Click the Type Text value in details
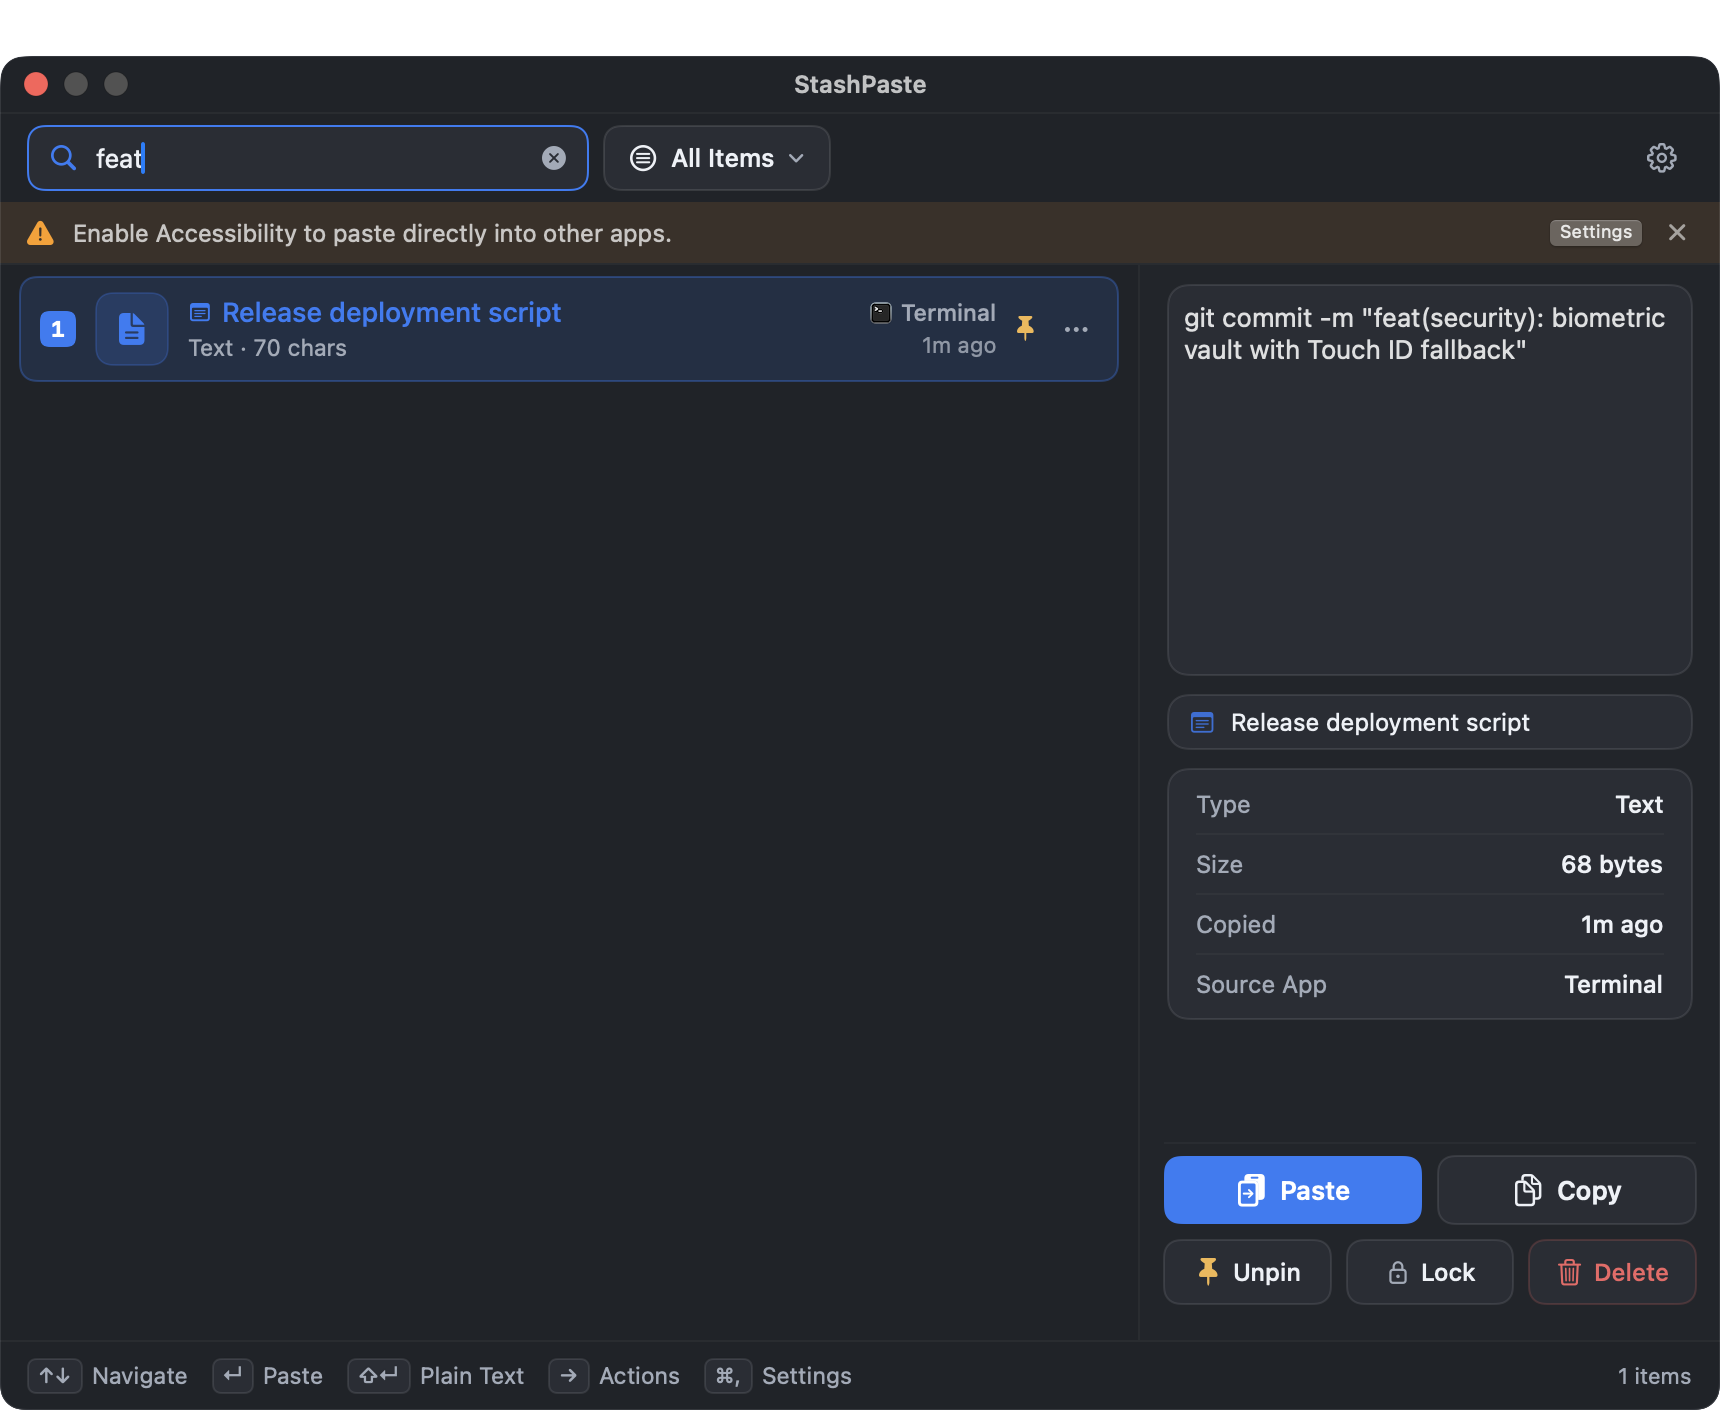Viewport: 1720px width, 1410px height. tap(1639, 804)
